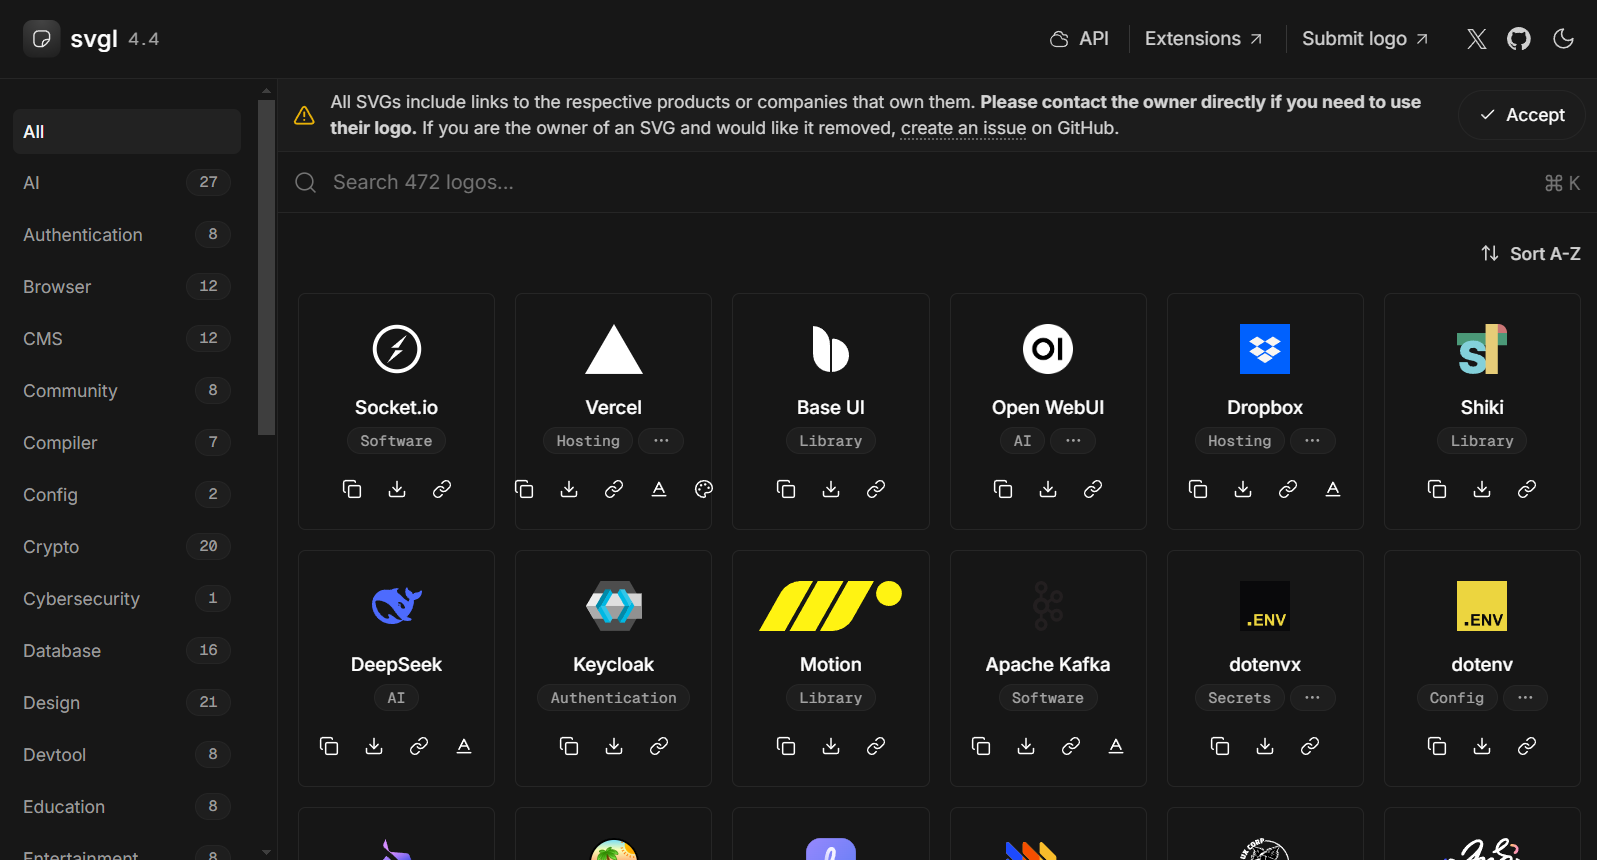
Task: Download the Socket.io SVG
Action: (397, 489)
